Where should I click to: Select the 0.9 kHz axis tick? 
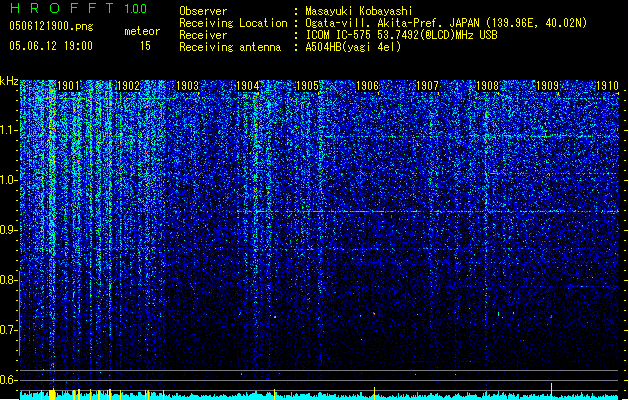coord(9,230)
